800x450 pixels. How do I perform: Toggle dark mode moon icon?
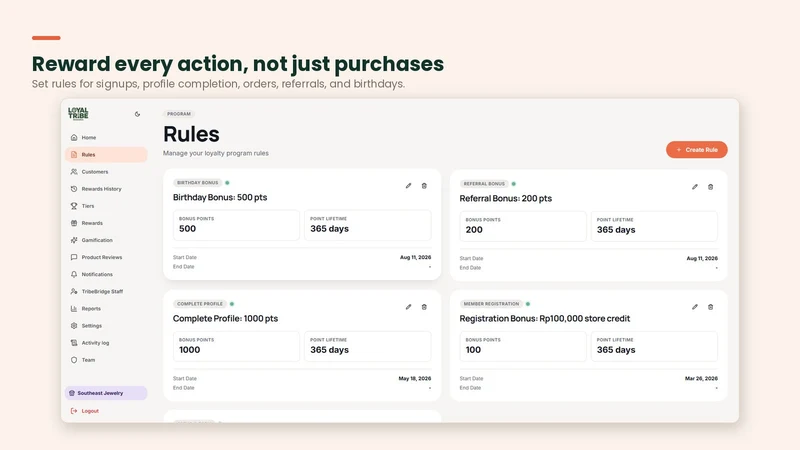[137, 114]
